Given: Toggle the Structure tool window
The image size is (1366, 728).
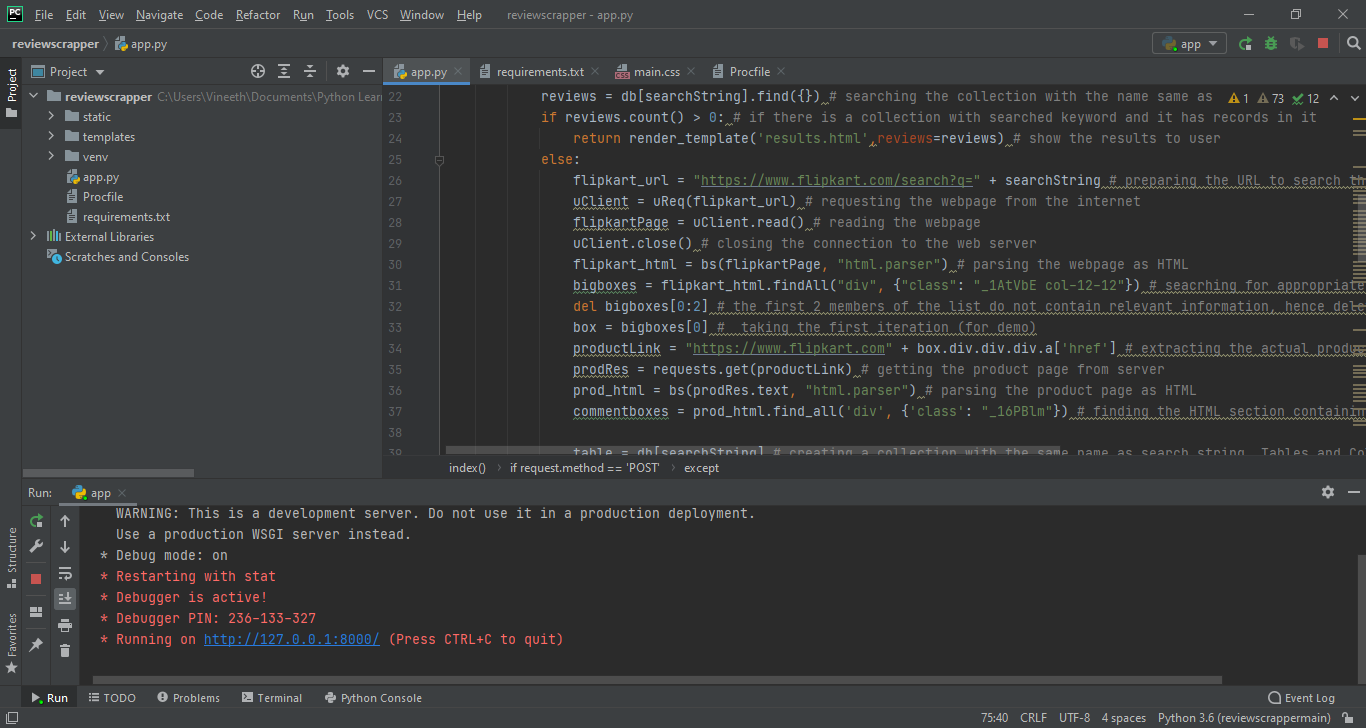Looking at the screenshot, I should tap(11, 557).
